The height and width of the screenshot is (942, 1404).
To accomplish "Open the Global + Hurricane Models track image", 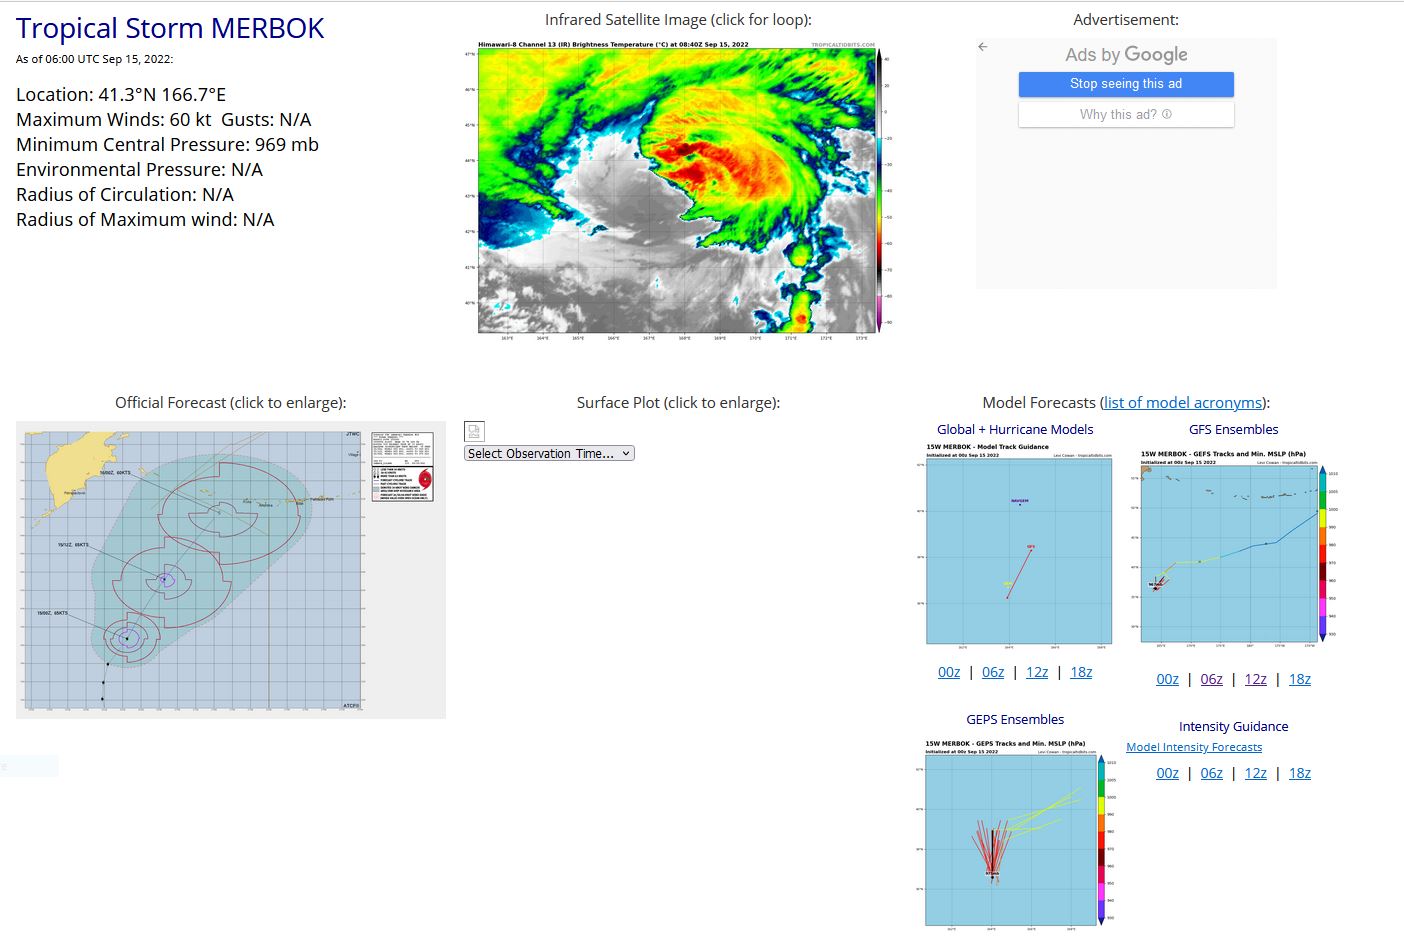I will [1018, 545].
